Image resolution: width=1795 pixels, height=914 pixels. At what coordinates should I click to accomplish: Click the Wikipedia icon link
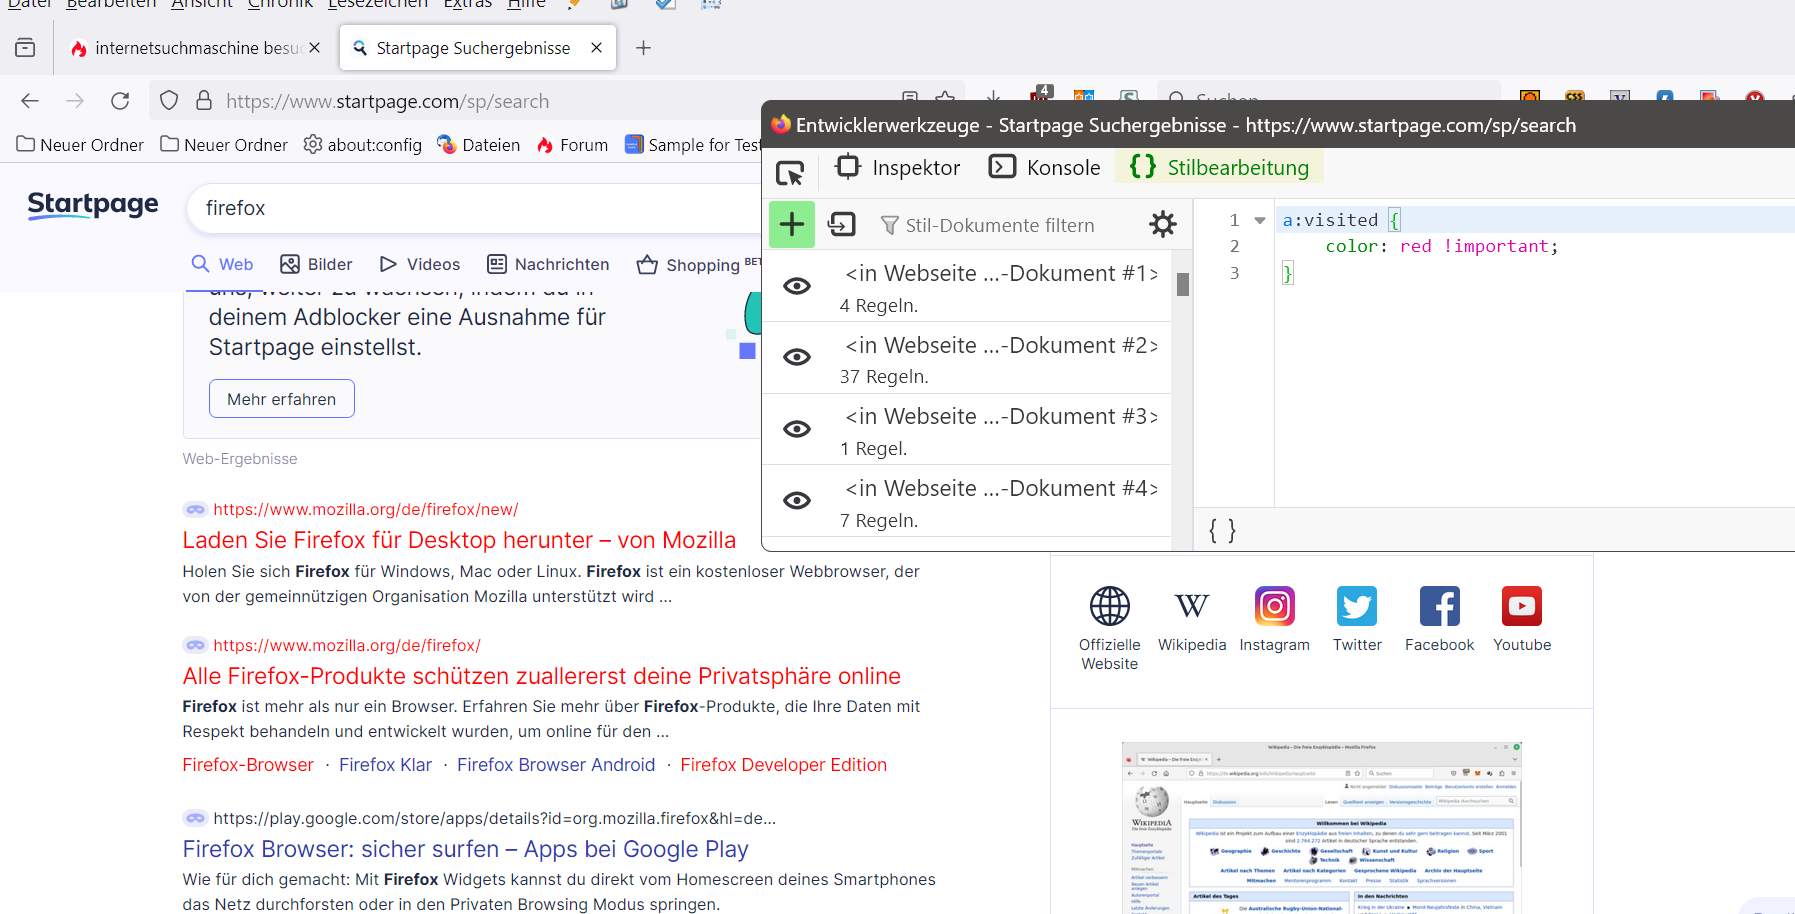pyautogui.click(x=1191, y=606)
